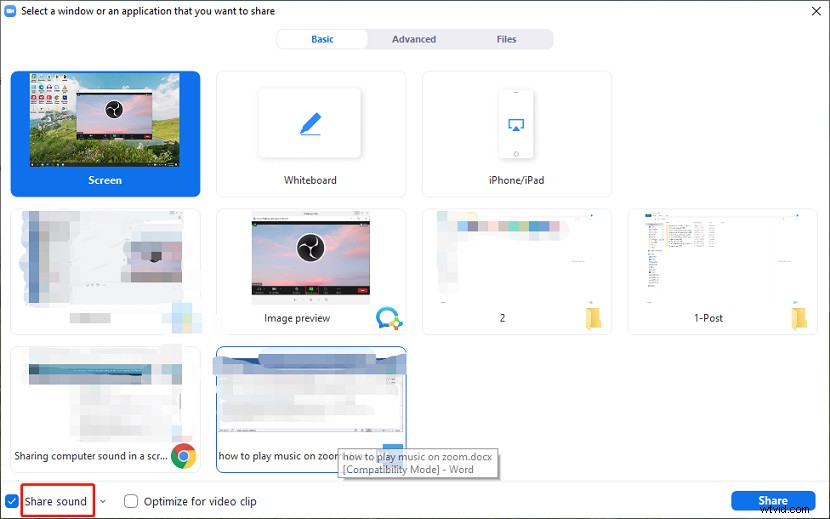
Task: Click the "Image preview" label text
Action: click(297, 318)
